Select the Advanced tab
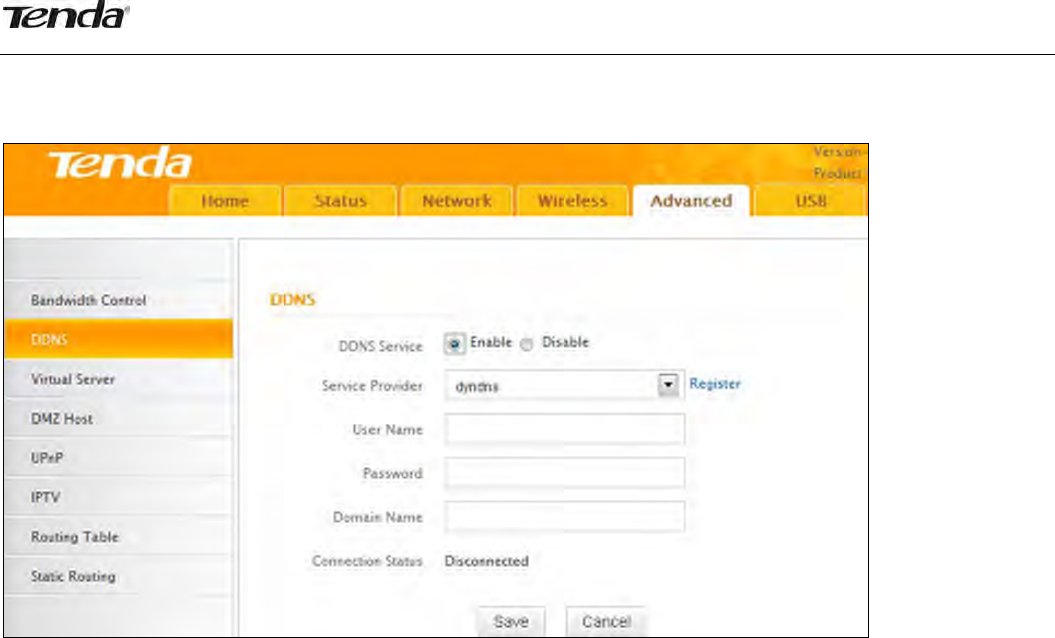 click(691, 201)
